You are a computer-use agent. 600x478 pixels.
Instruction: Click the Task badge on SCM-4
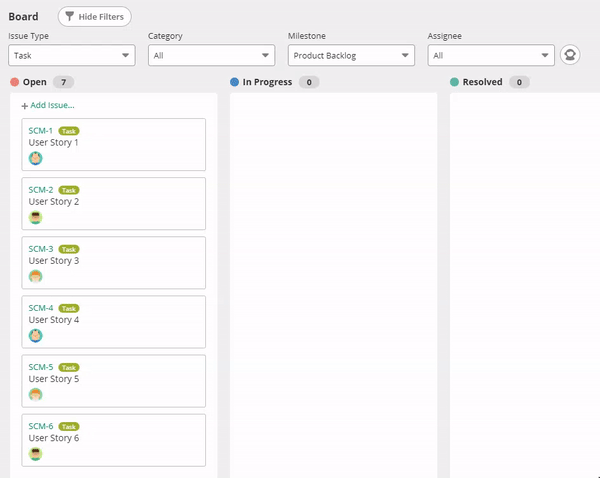click(69, 308)
